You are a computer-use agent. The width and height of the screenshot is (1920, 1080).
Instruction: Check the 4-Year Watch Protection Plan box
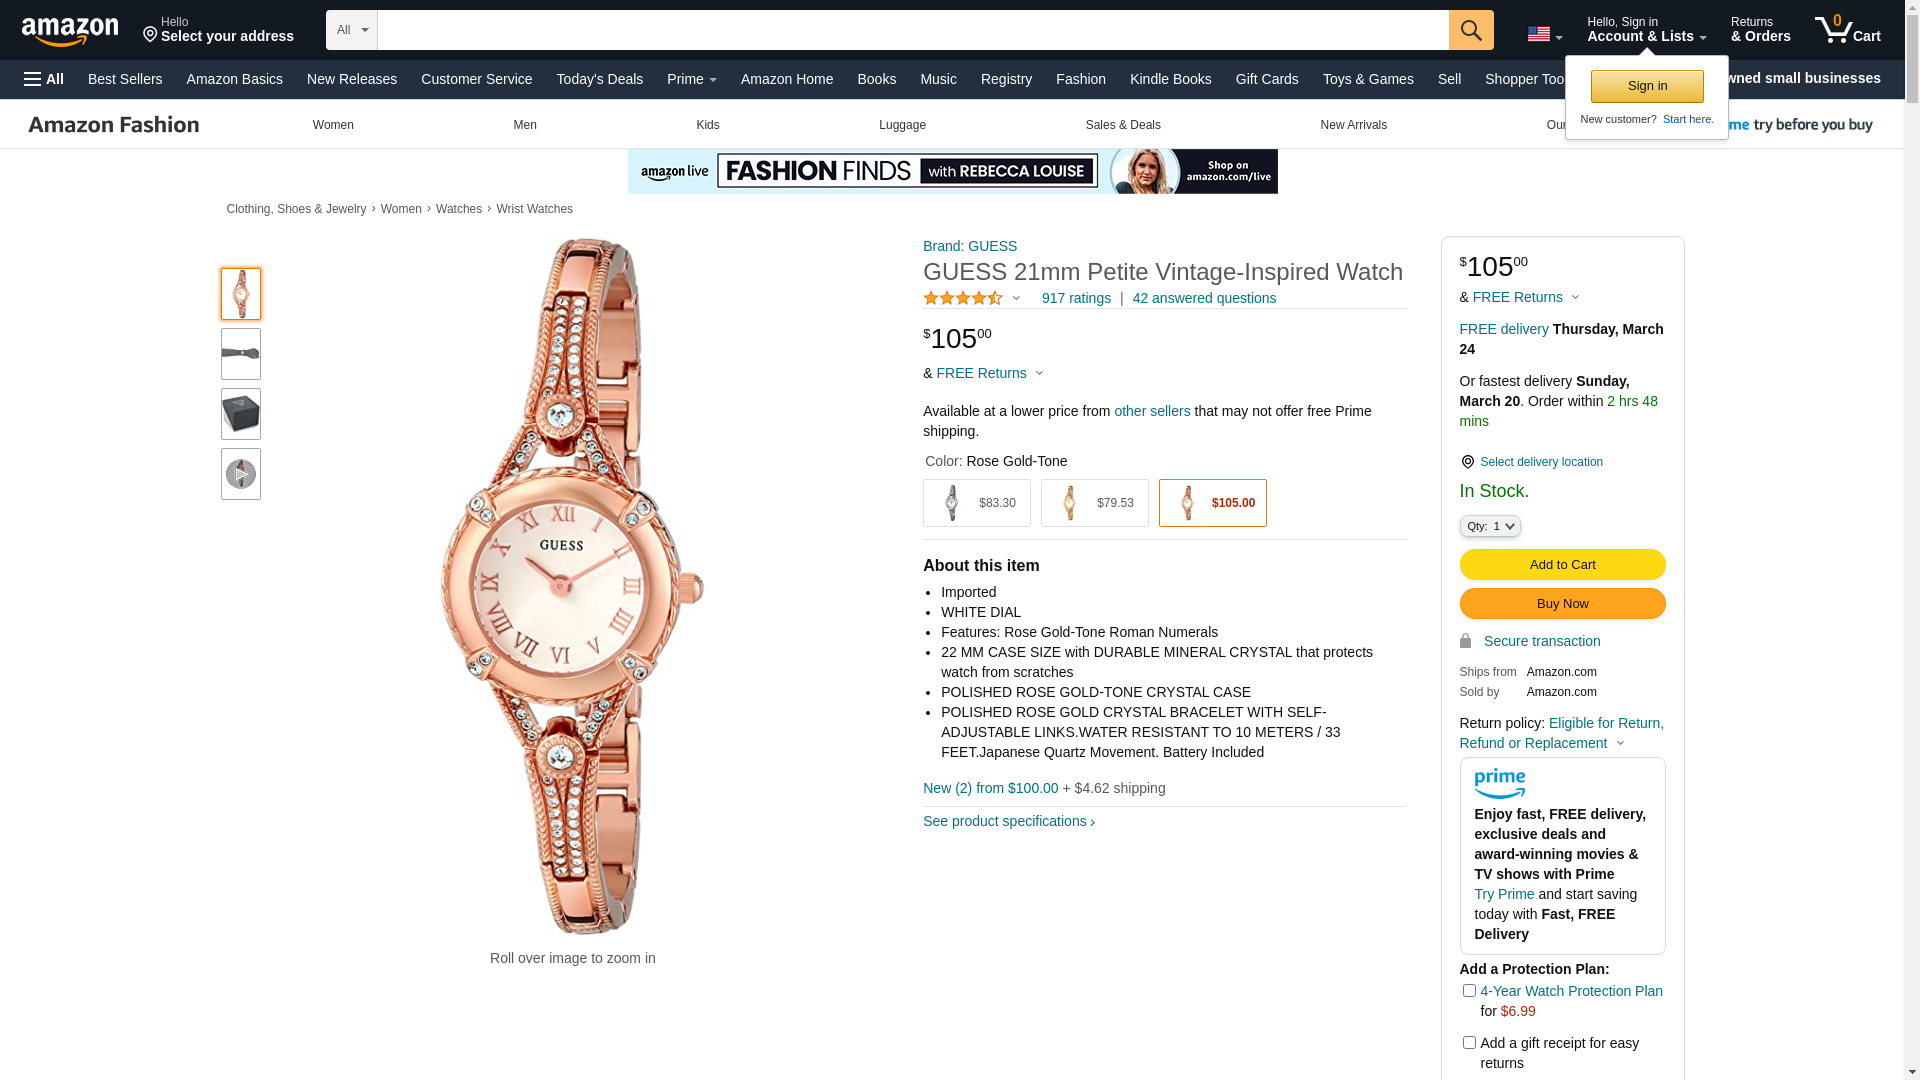tap(1469, 991)
